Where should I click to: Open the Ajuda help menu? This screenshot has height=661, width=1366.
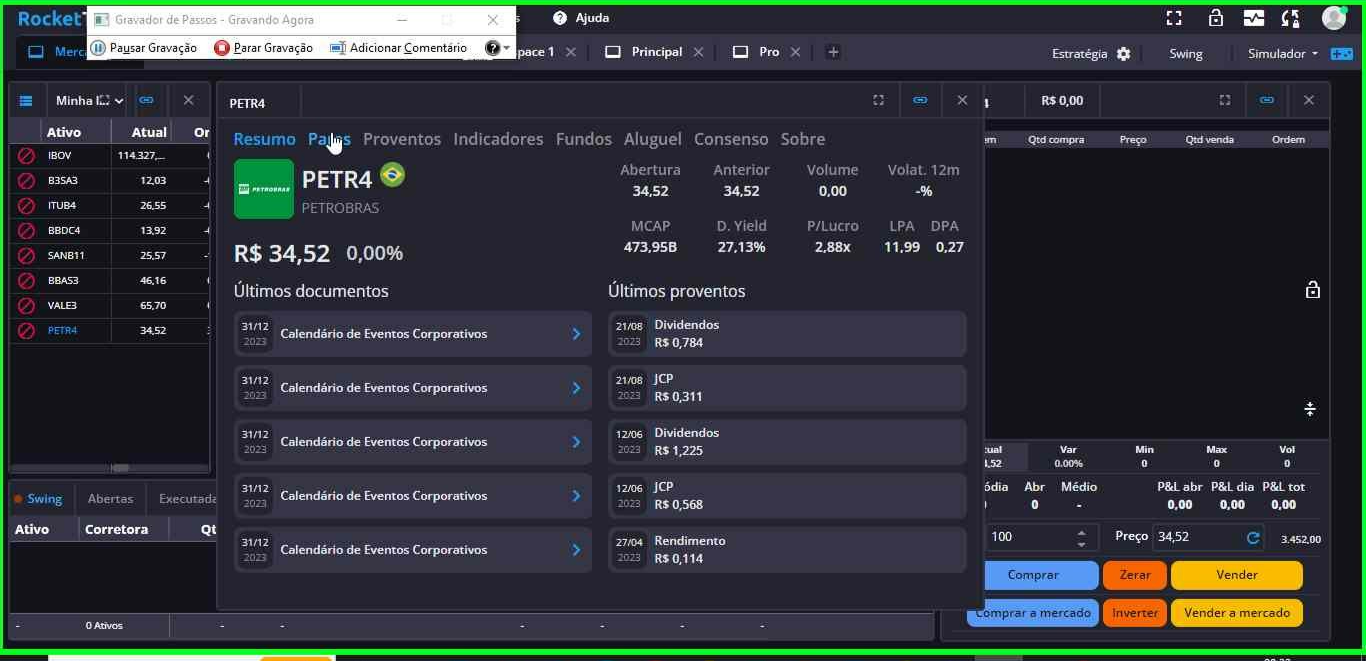(x=581, y=18)
